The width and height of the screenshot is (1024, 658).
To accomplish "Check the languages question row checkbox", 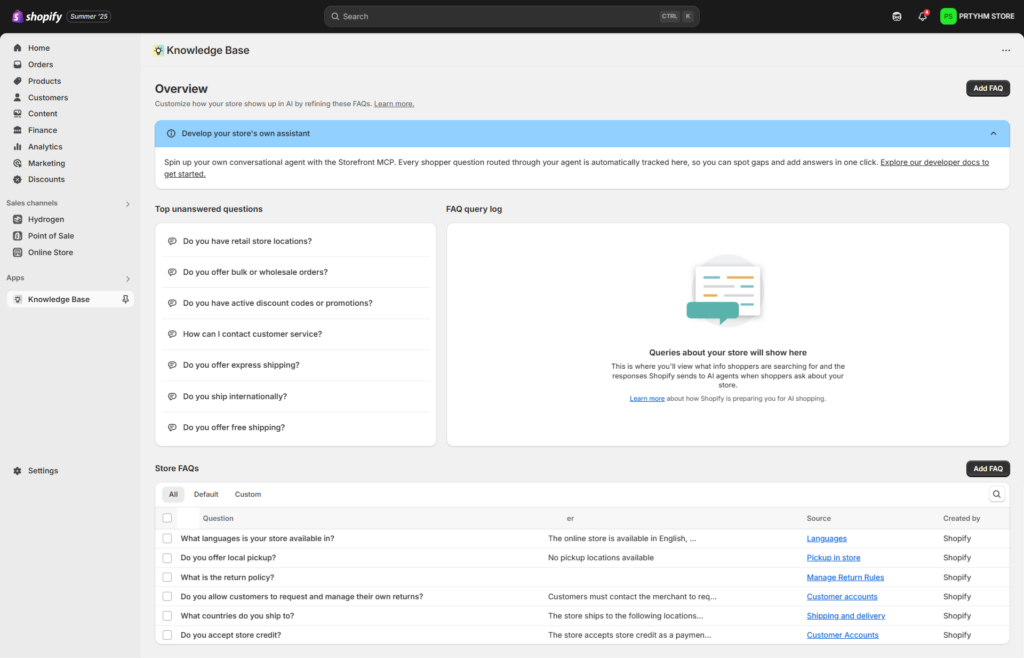I will (167, 539).
